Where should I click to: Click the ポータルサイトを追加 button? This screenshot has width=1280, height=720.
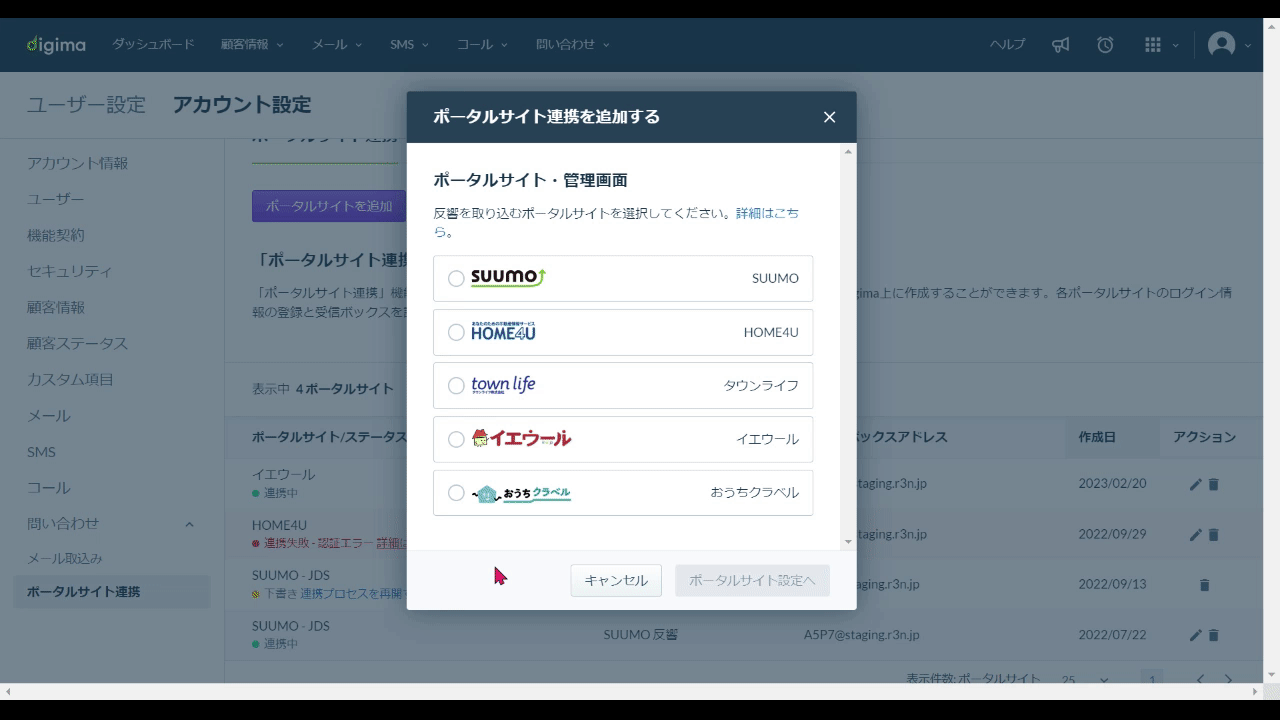click(x=329, y=206)
